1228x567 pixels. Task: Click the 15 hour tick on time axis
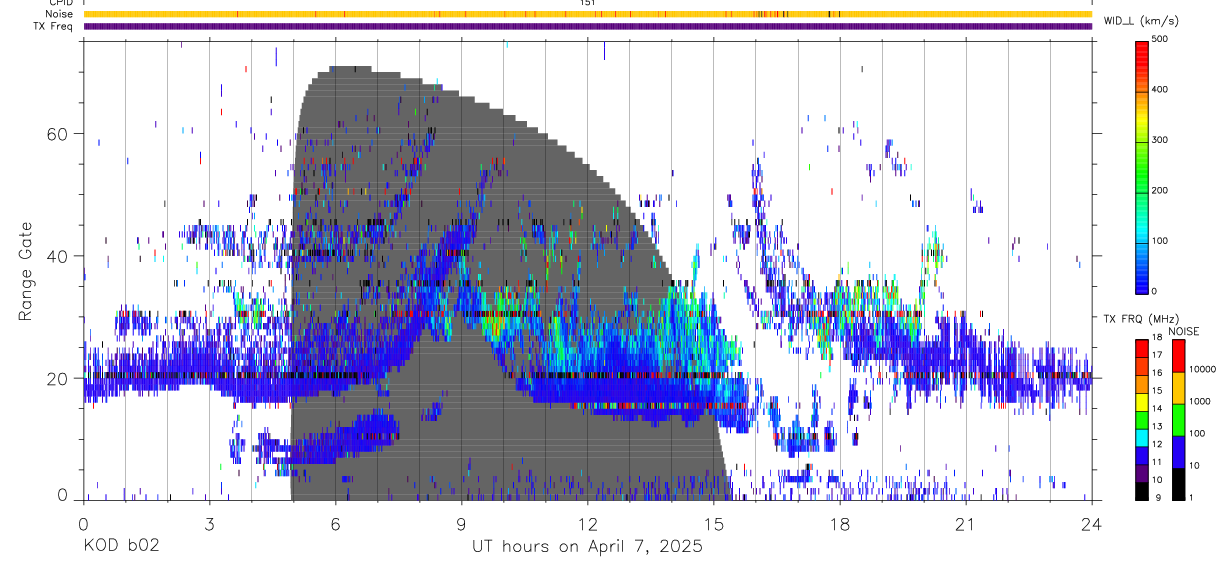click(714, 523)
